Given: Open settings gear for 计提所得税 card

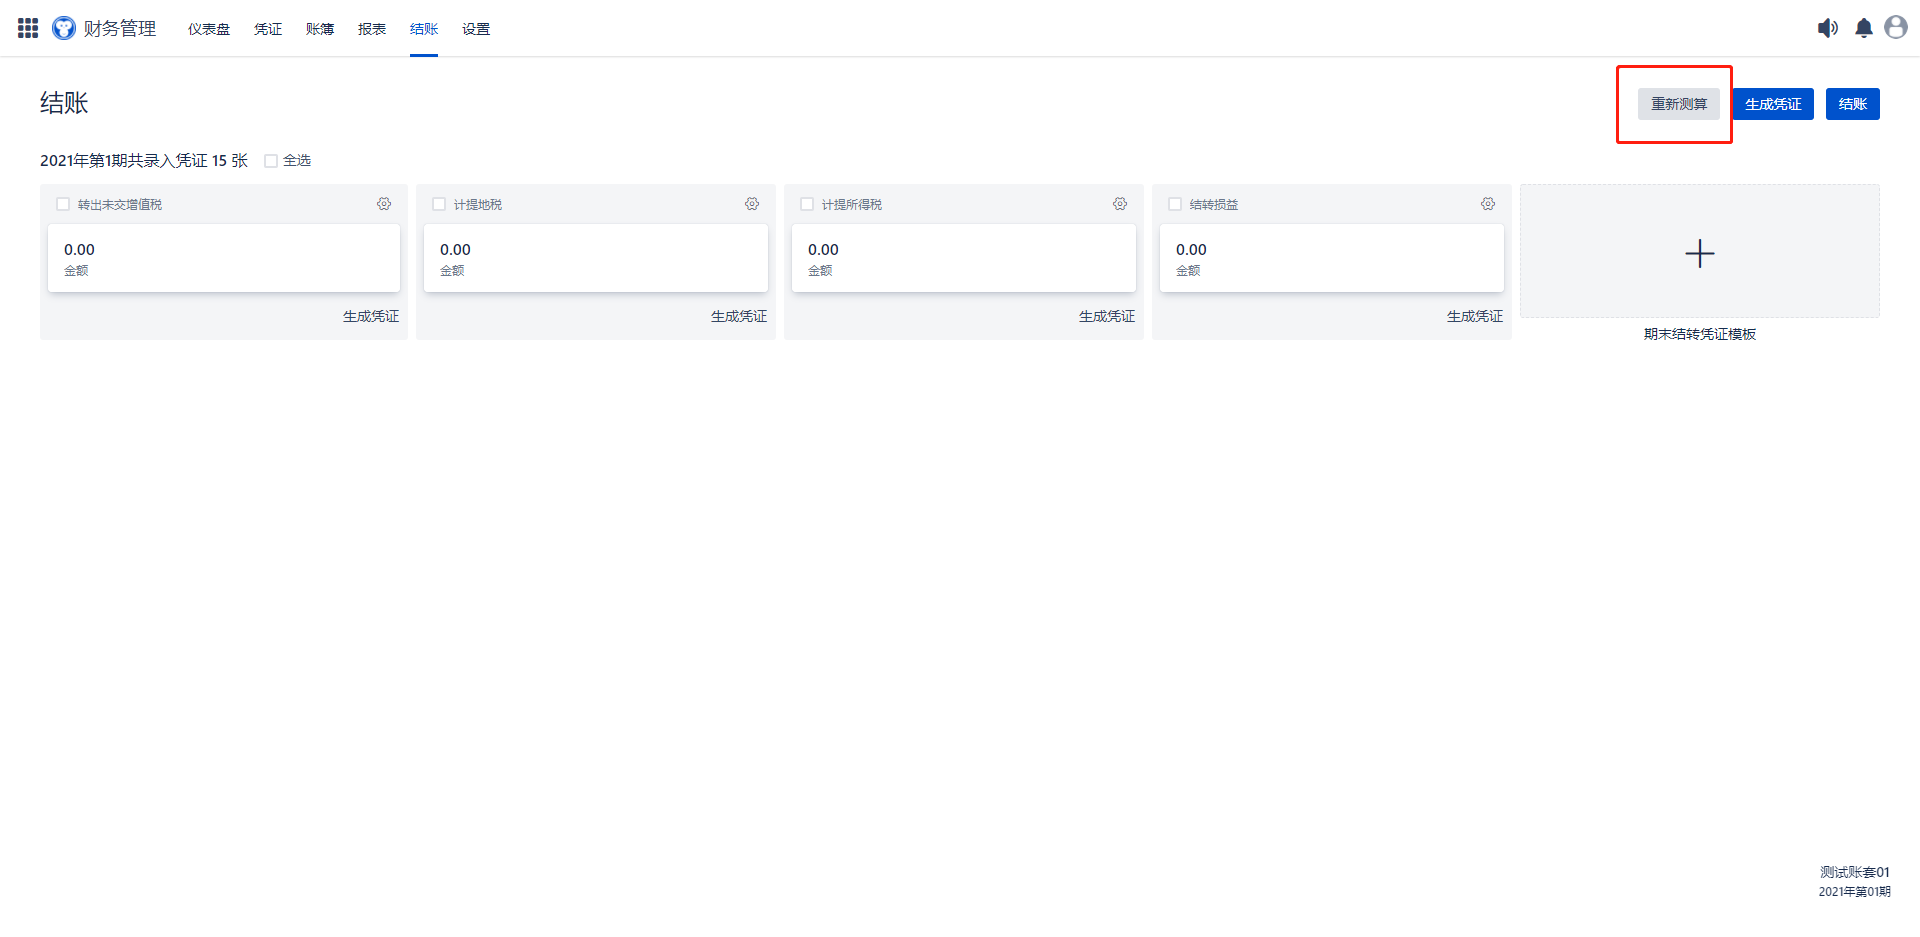Looking at the screenshot, I should pos(1120,204).
